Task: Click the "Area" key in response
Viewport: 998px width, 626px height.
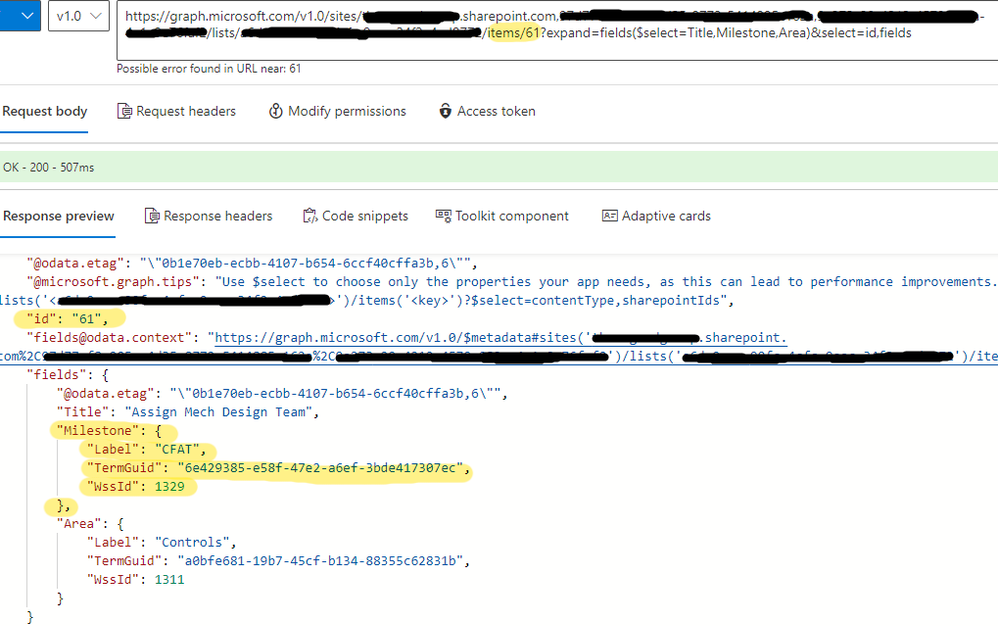Action: [x=79, y=524]
